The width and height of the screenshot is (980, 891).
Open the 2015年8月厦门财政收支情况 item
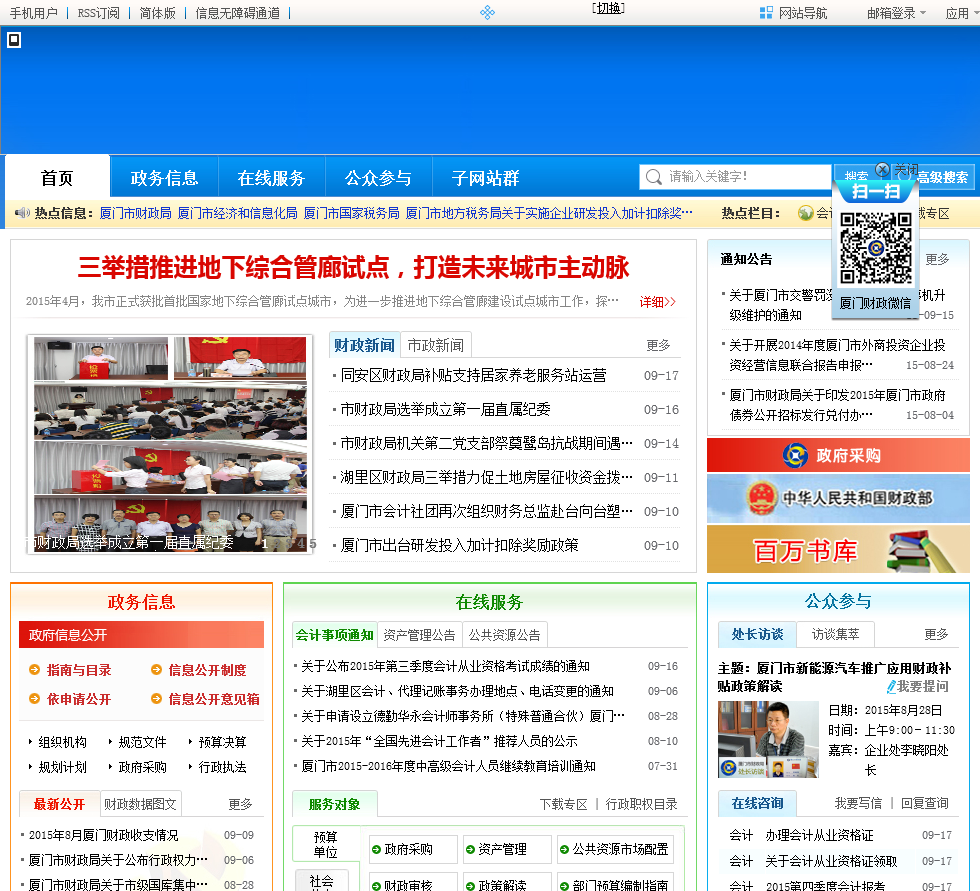tap(103, 835)
